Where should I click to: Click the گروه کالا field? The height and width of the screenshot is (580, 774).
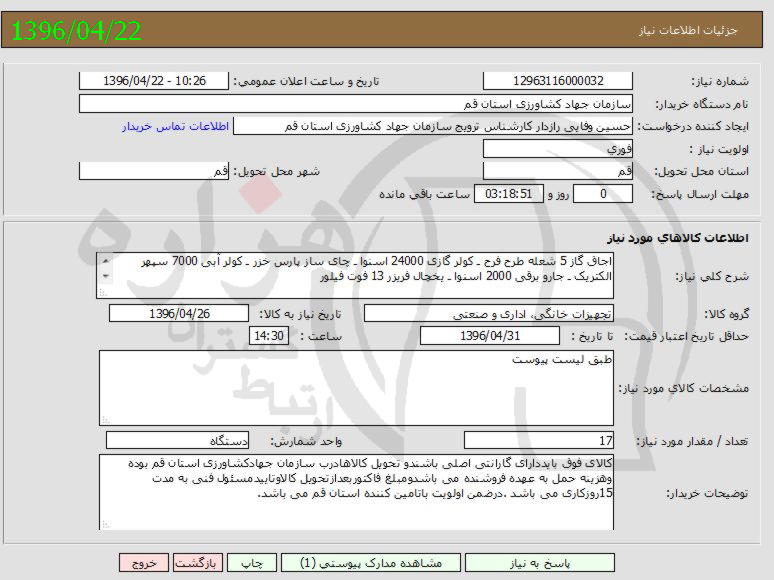tap(490, 314)
